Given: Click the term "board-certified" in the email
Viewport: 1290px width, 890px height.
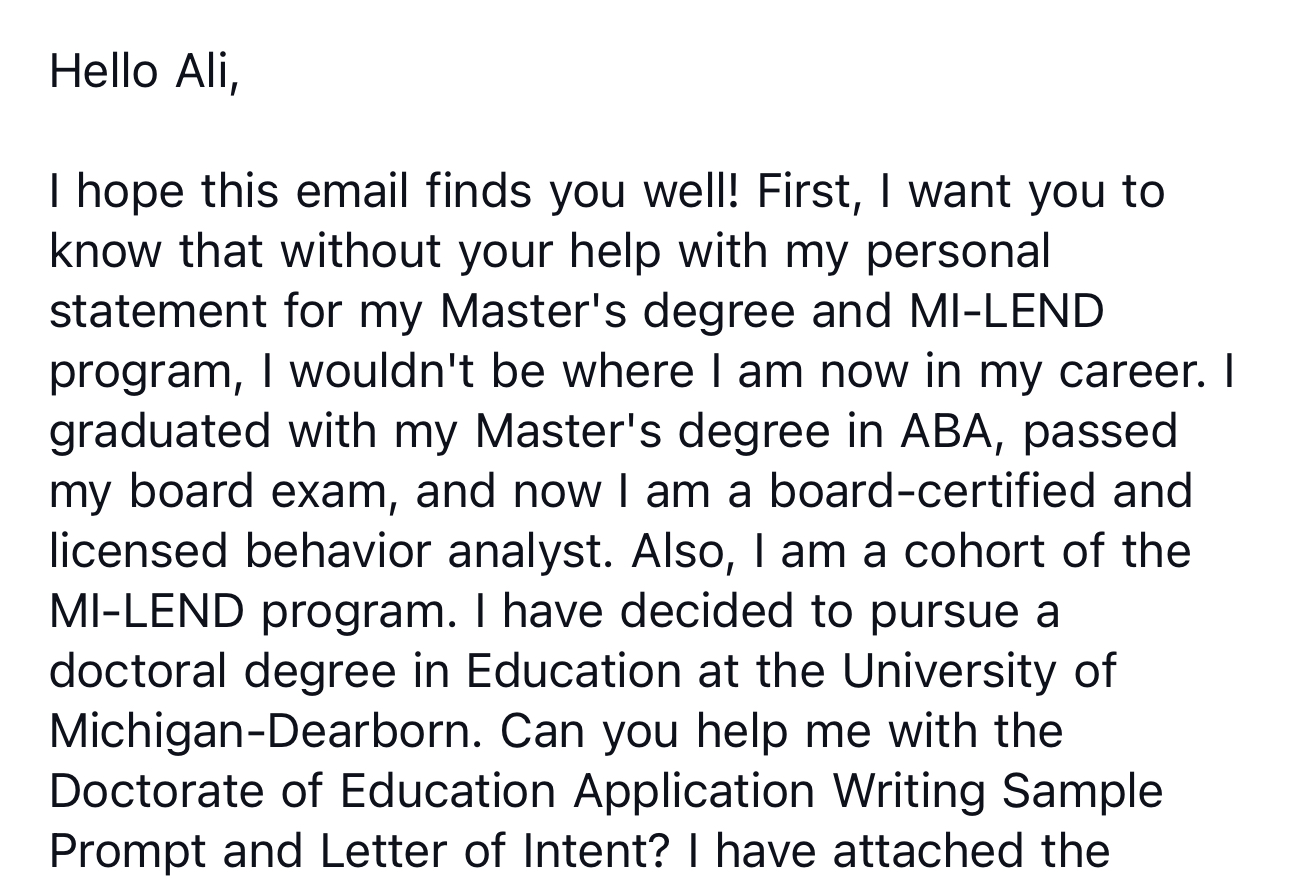Looking at the screenshot, I should pyautogui.click(x=936, y=492).
